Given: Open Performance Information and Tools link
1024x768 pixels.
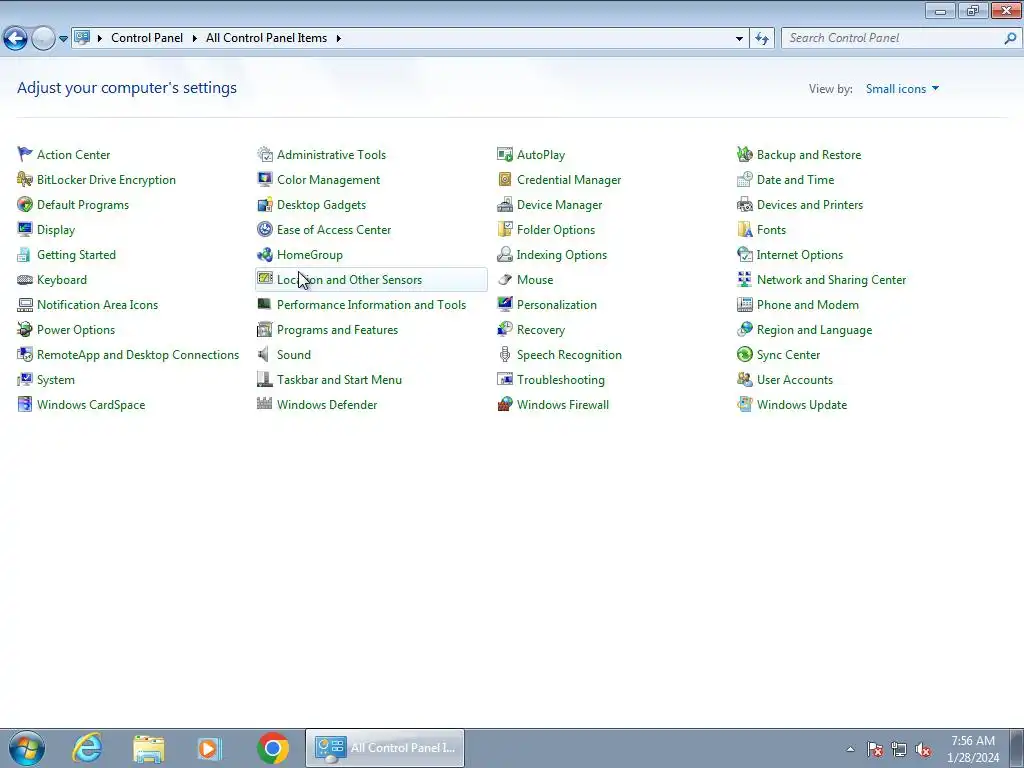Looking at the screenshot, I should click(x=372, y=304).
